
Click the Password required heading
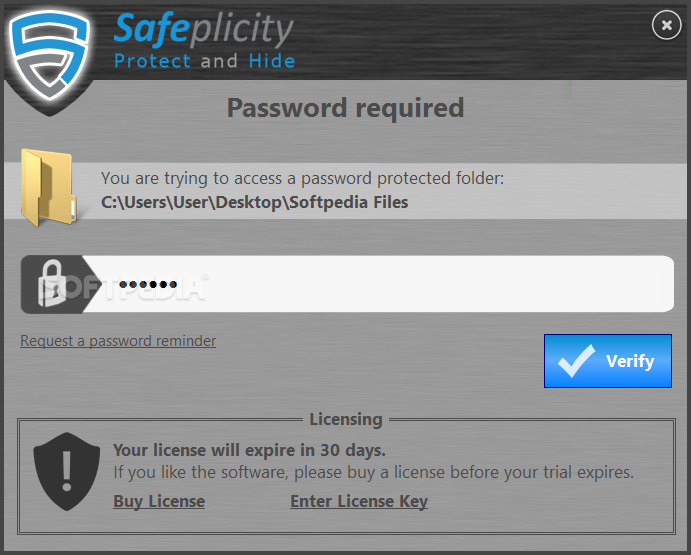[345, 107]
